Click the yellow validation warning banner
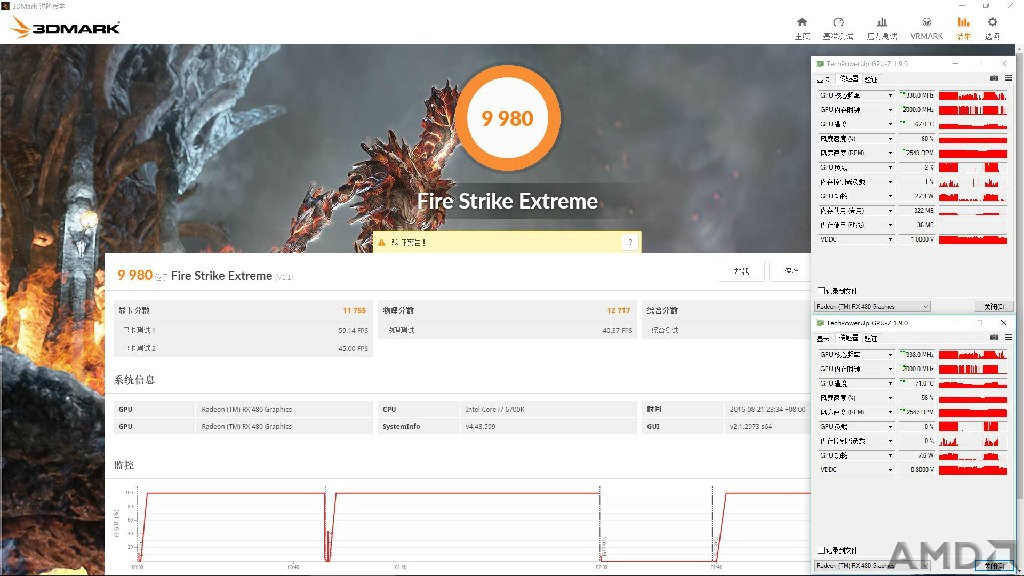Image resolution: width=1024 pixels, height=576 pixels. click(507, 242)
